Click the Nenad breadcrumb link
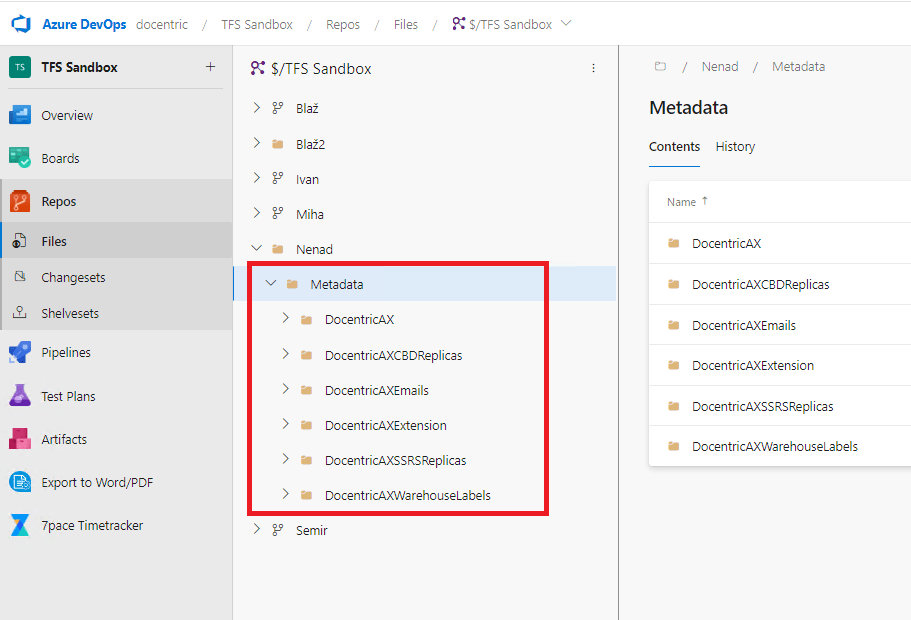Viewport: 911px width, 620px height. click(x=720, y=66)
